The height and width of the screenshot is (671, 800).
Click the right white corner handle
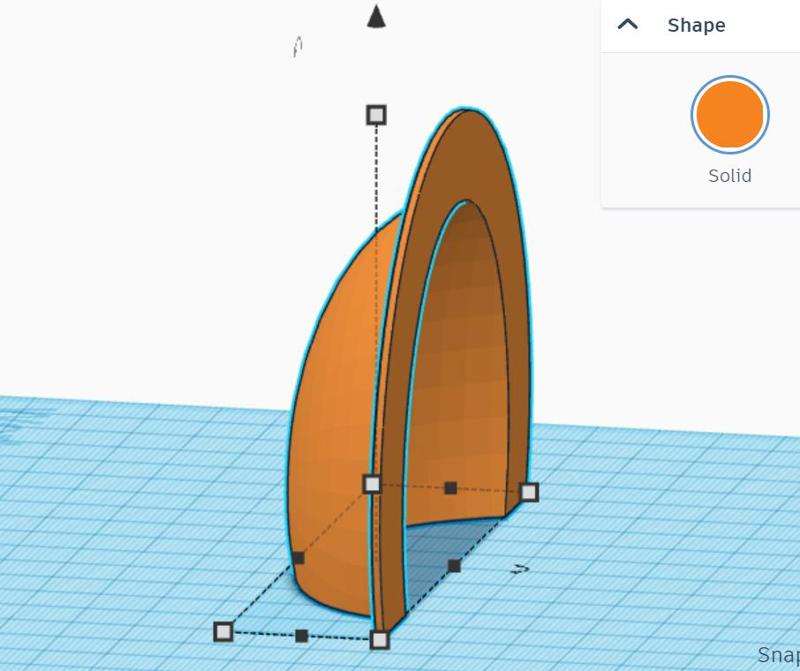coord(529,492)
